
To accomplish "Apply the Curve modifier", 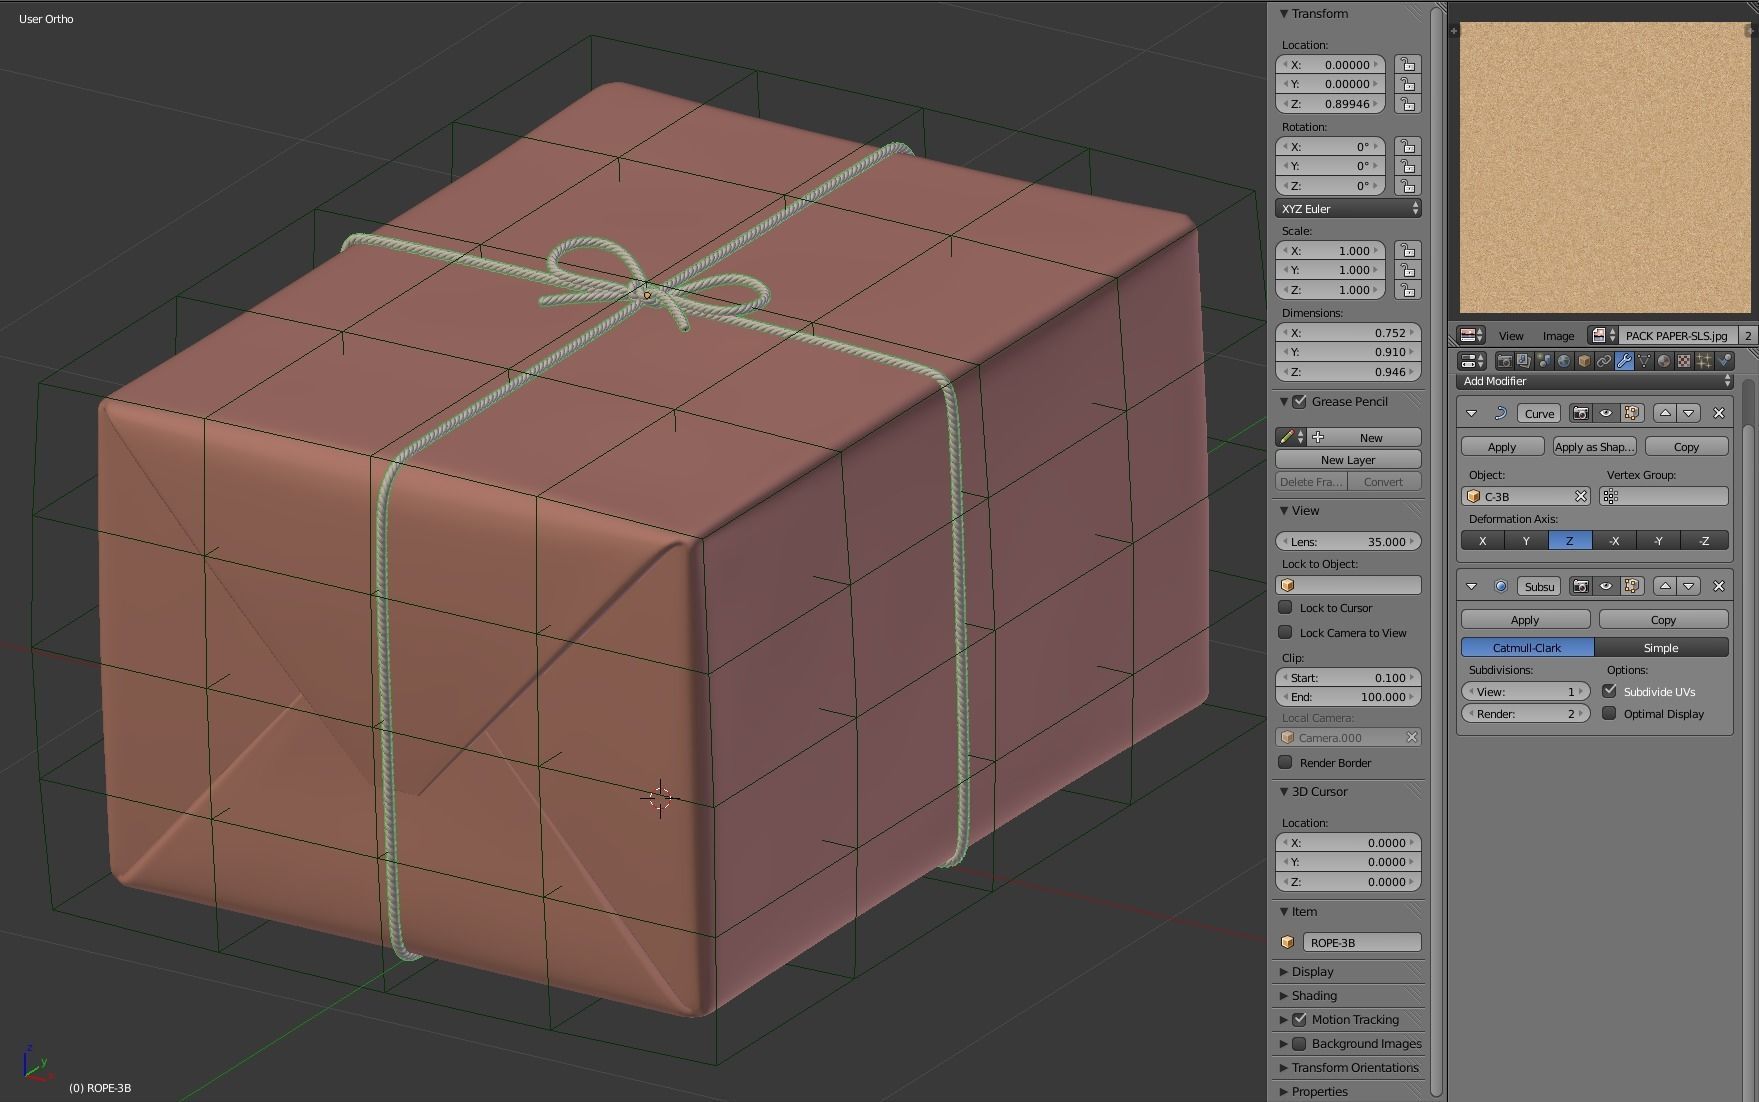I will pos(1502,446).
